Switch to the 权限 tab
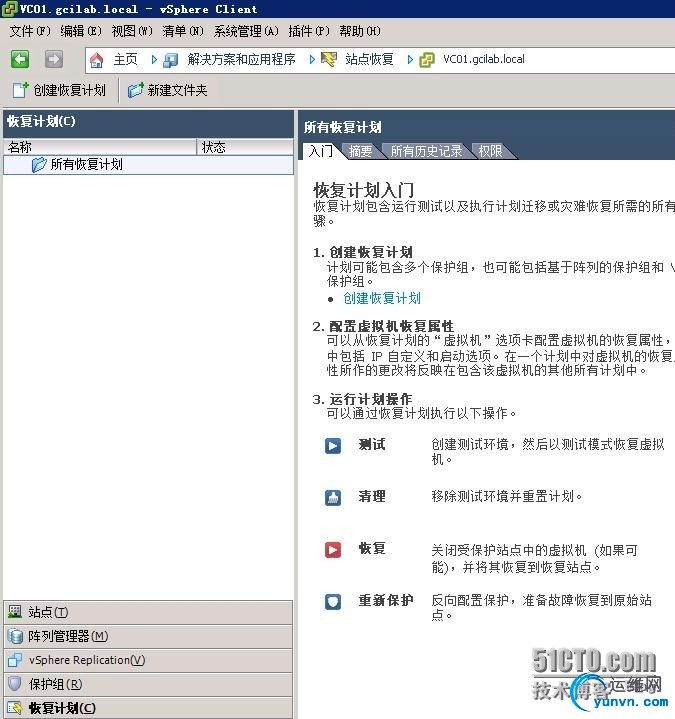This screenshot has height=719, width=675. coord(490,151)
